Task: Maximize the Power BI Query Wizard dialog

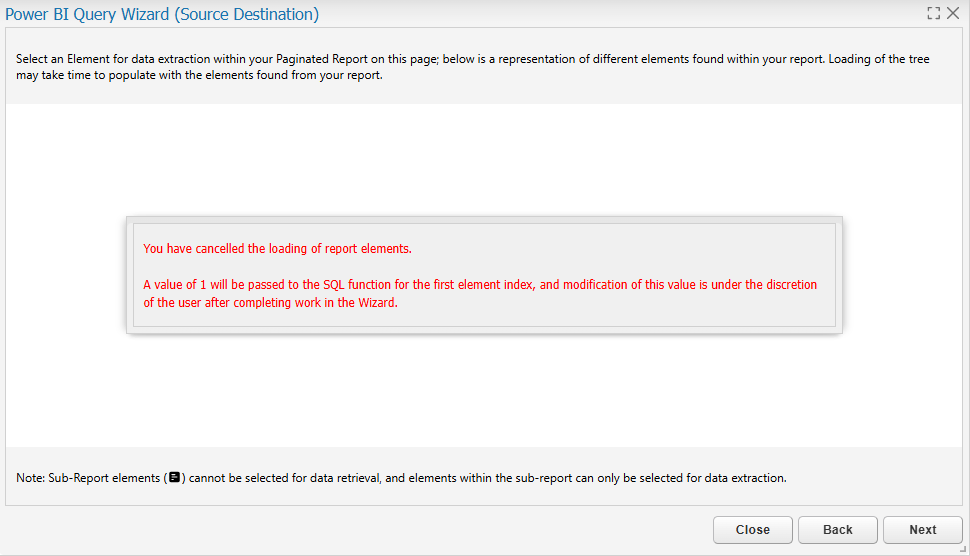Action: pos(934,13)
